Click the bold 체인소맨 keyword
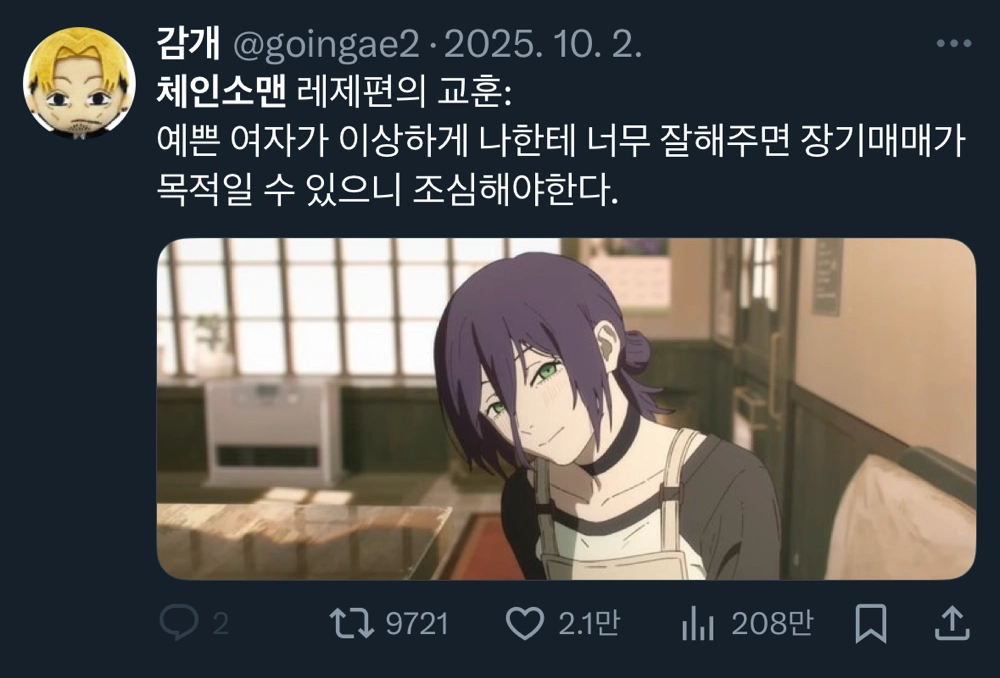1000x678 pixels. pos(222,93)
